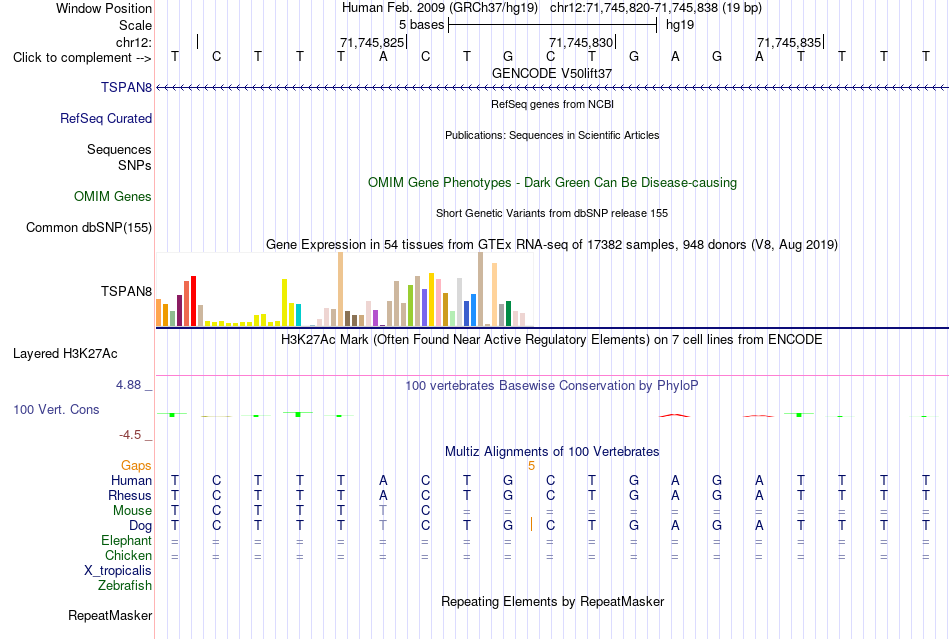This screenshot has width=950, height=639.
Task: Click the GENCODE TSPAN8 gene label
Action: 126,87
